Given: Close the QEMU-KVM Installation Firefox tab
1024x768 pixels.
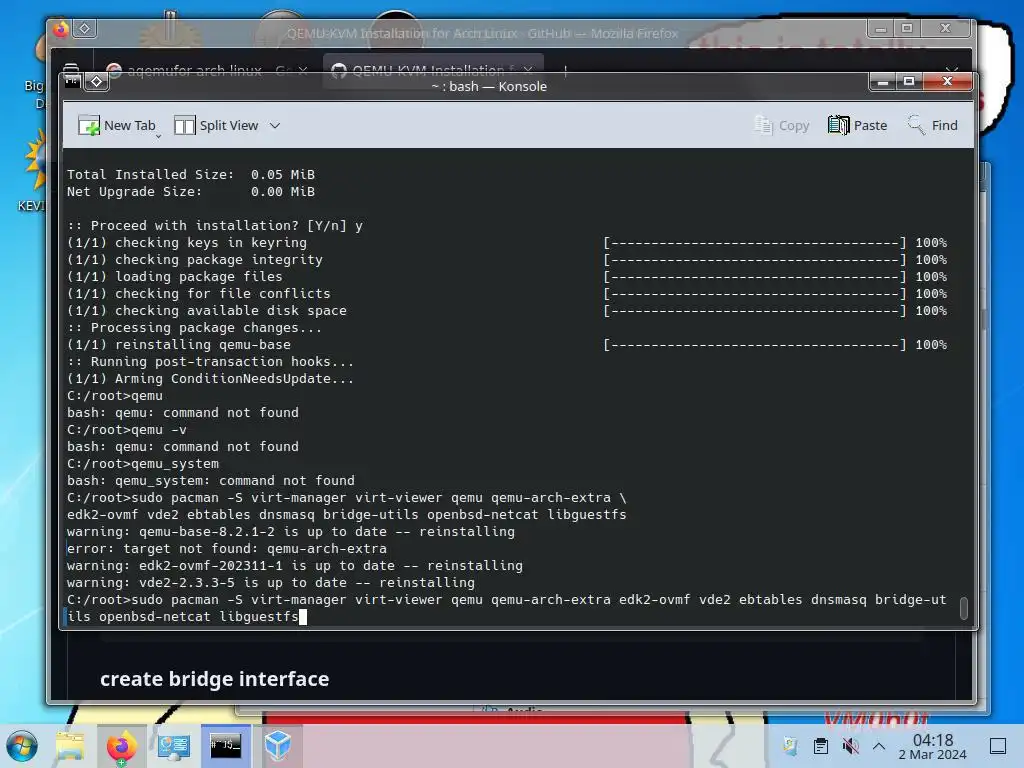Looking at the screenshot, I should pyautogui.click(x=528, y=69).
